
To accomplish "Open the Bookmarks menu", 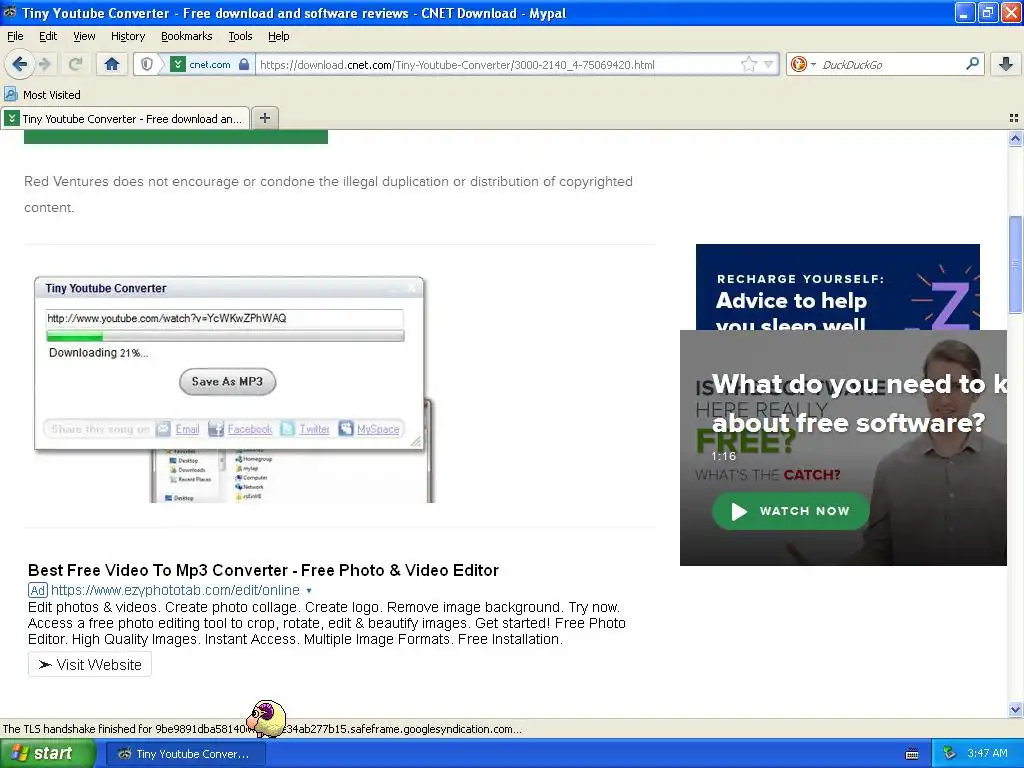I will pyautogui.click(x=186, y=36).
